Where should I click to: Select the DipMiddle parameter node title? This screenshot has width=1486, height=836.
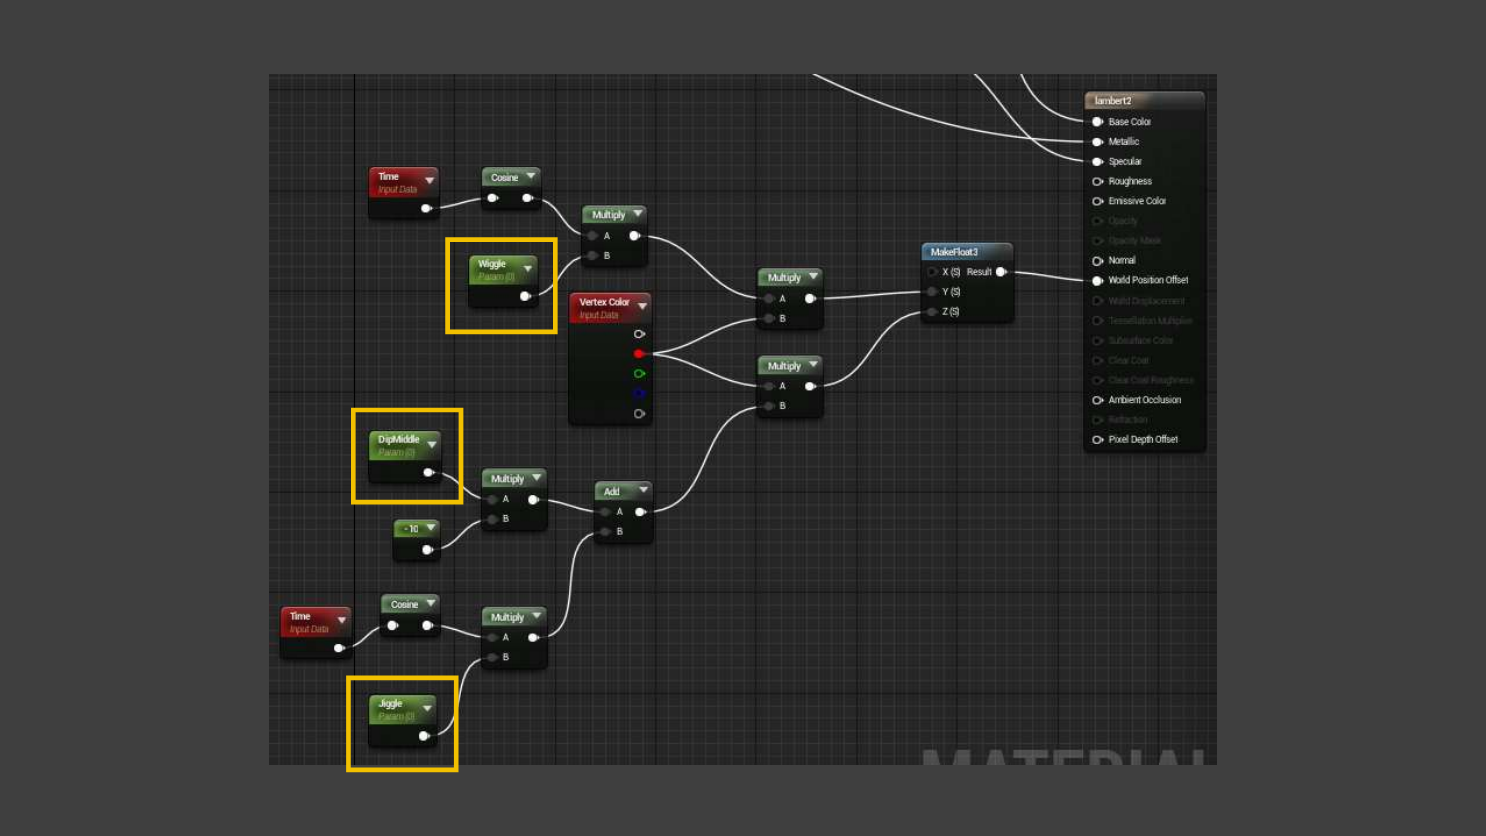[398, 440]
